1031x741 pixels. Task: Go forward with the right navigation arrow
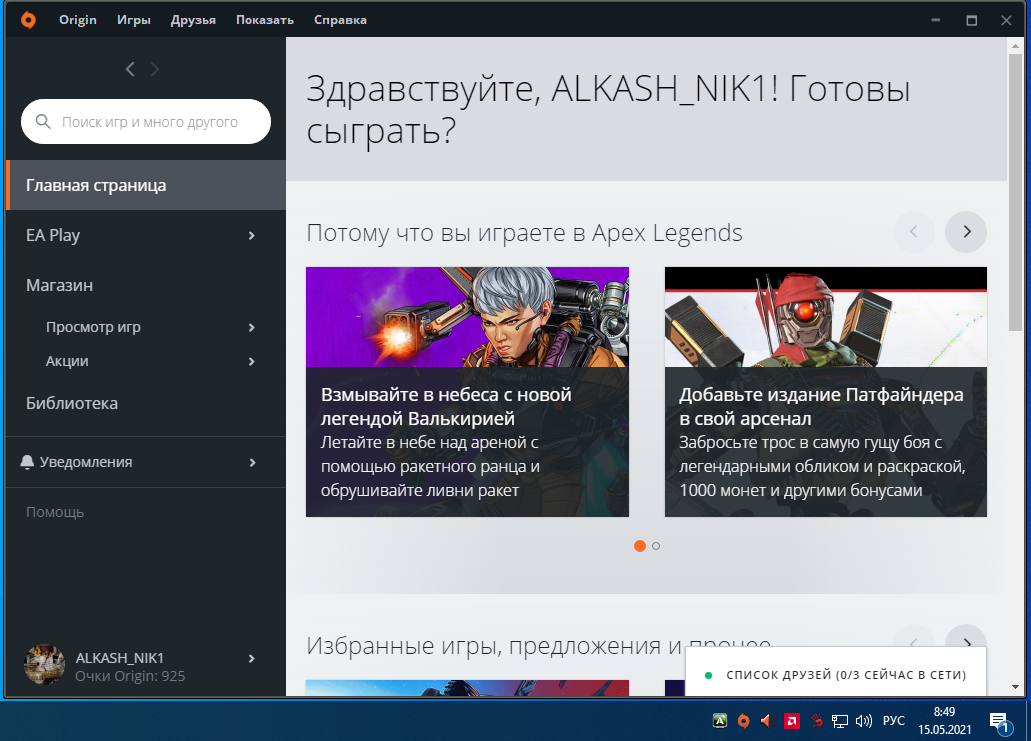tap(155, 69)
